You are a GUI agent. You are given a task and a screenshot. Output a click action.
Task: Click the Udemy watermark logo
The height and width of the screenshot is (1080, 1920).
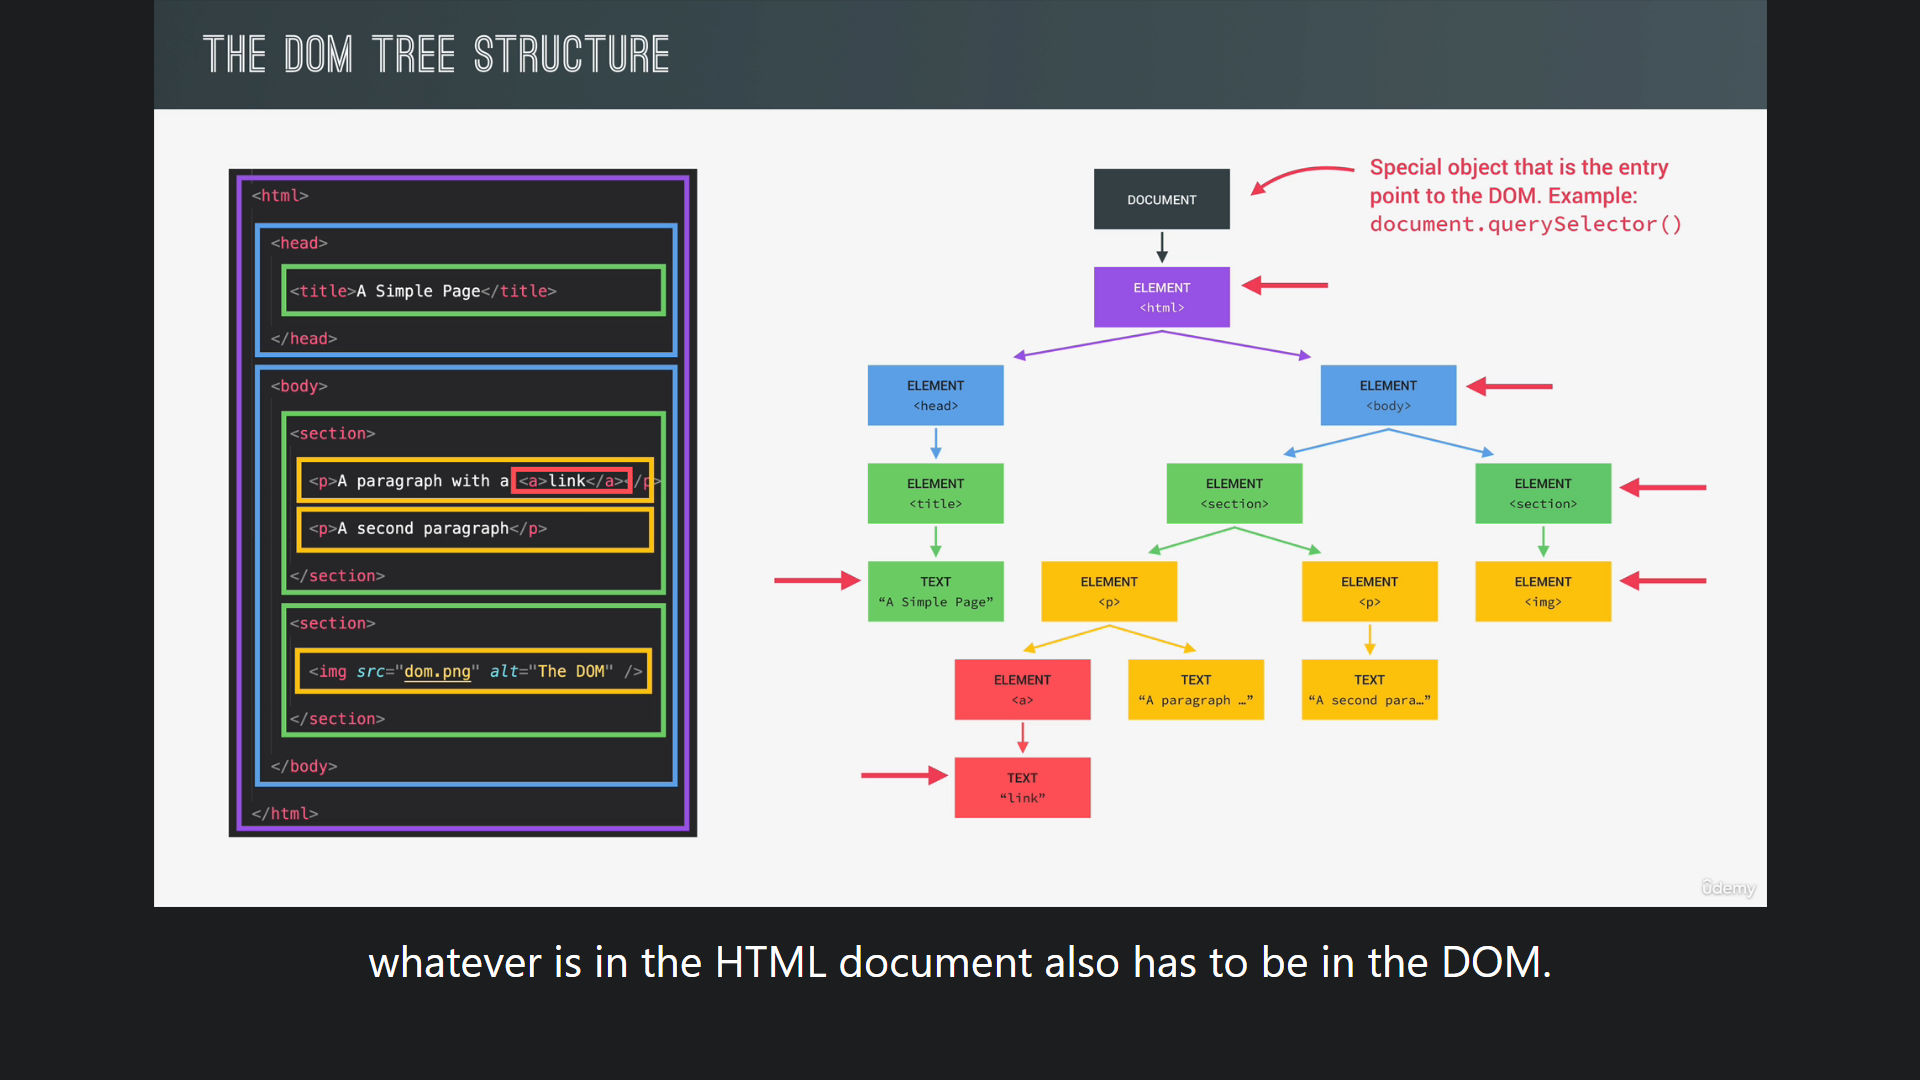click(1728, 888)
